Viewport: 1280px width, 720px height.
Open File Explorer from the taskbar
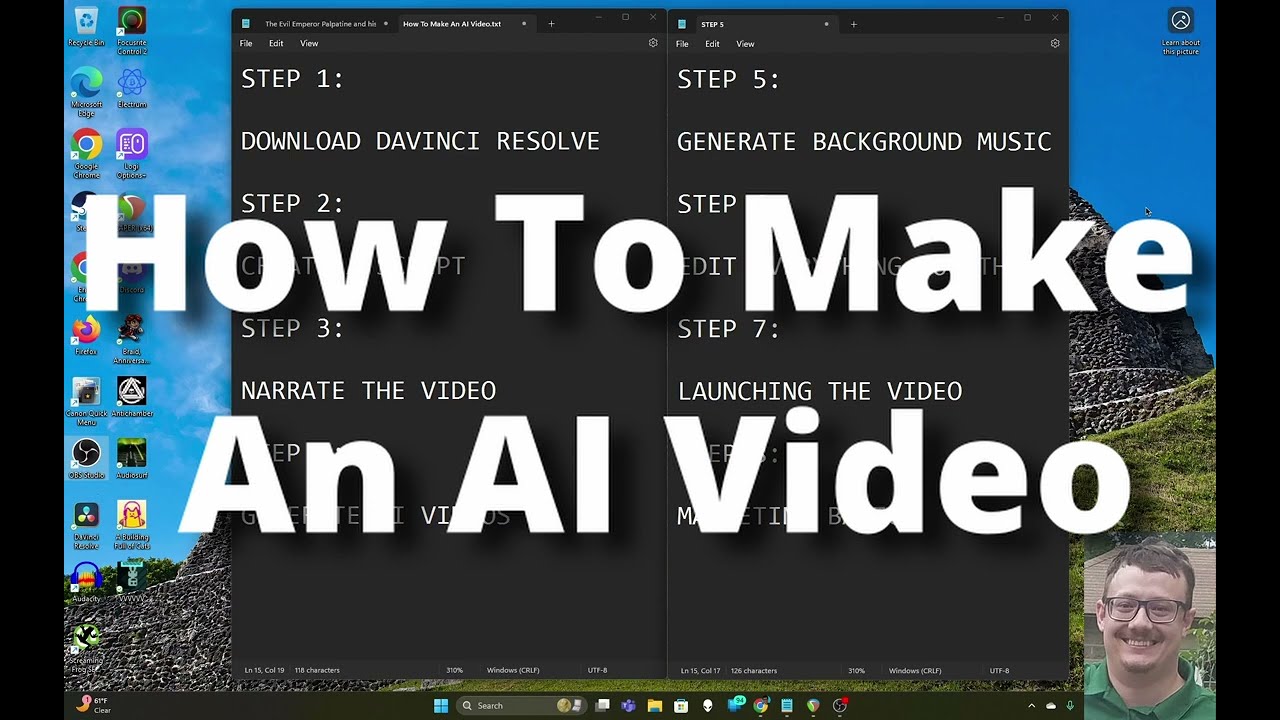coord(655,705)
